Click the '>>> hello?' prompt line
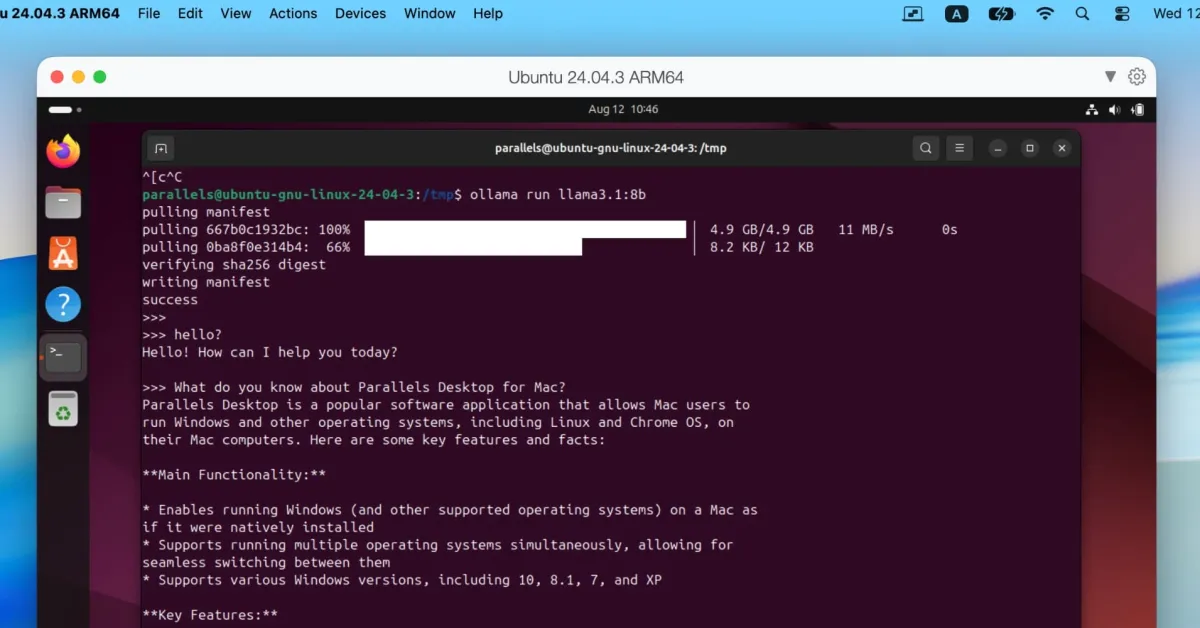This screenshot has height=628, width=1200. 182,335
